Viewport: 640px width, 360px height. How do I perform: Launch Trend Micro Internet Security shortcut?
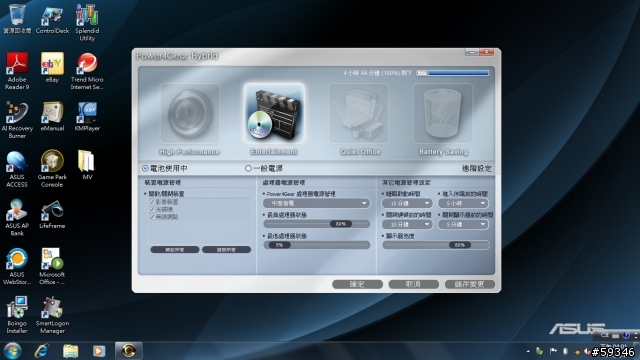click(87, 71)
